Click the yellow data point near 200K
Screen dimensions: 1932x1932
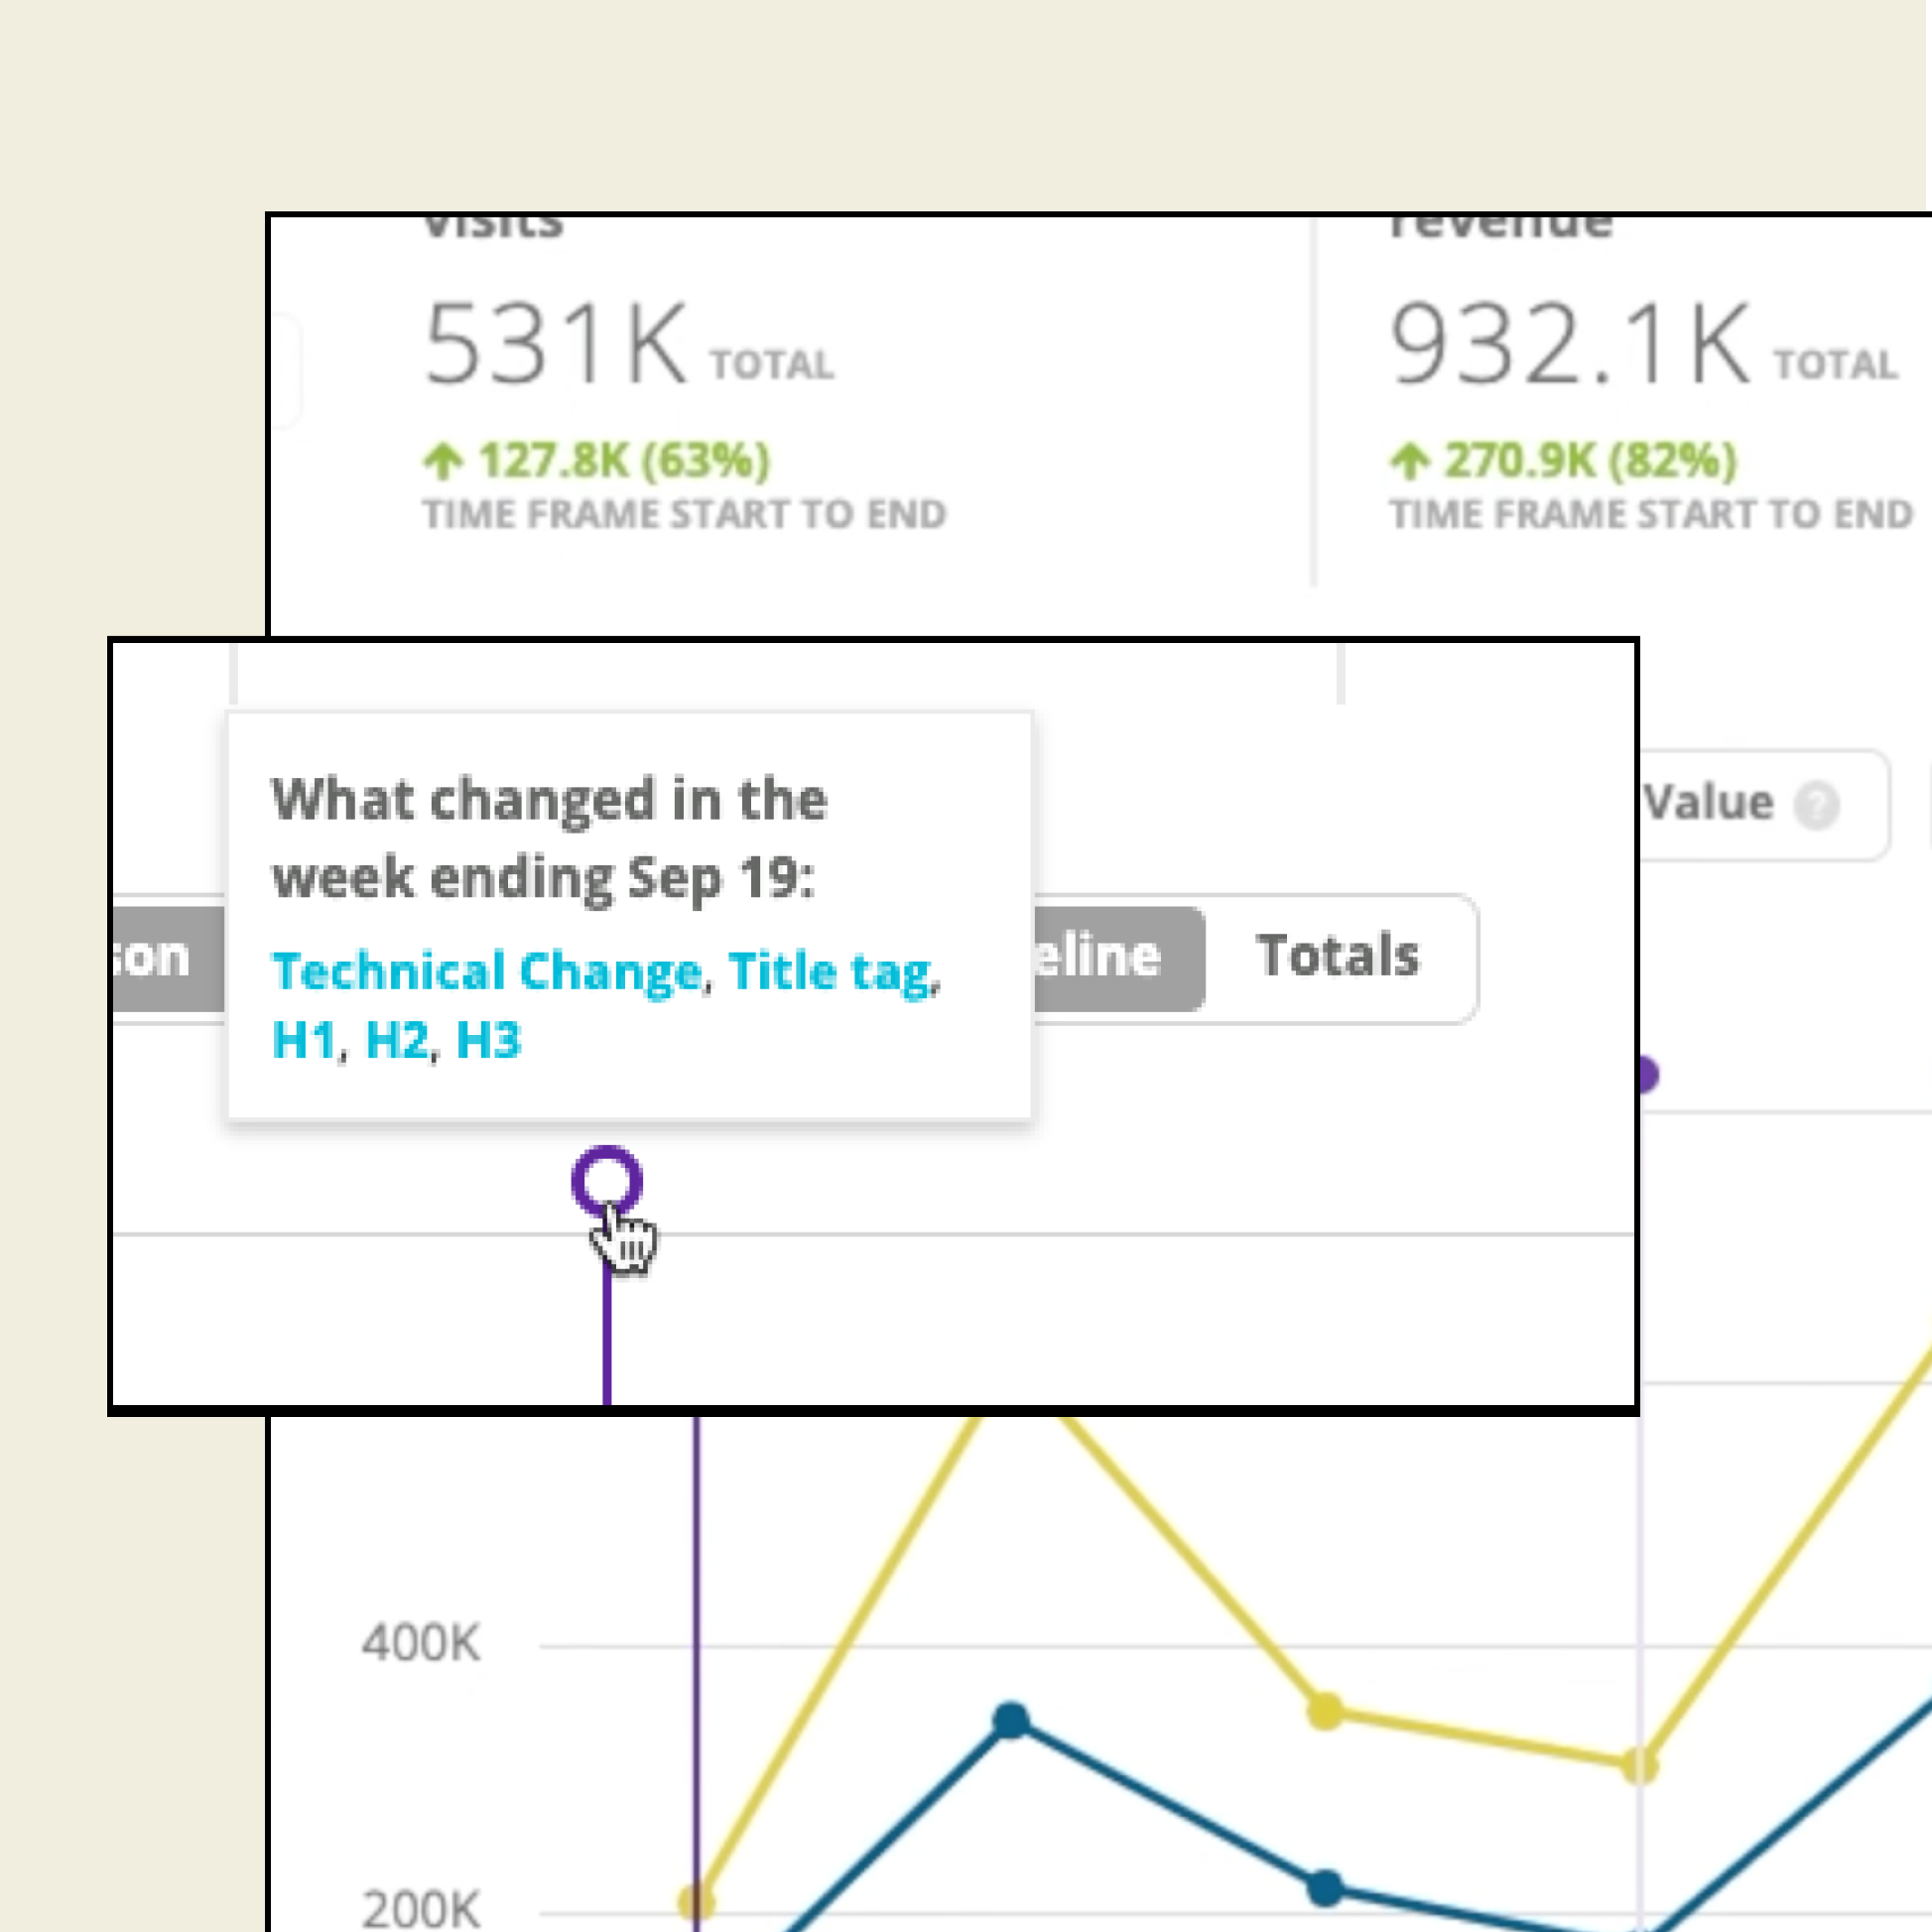click(697, 1901)
